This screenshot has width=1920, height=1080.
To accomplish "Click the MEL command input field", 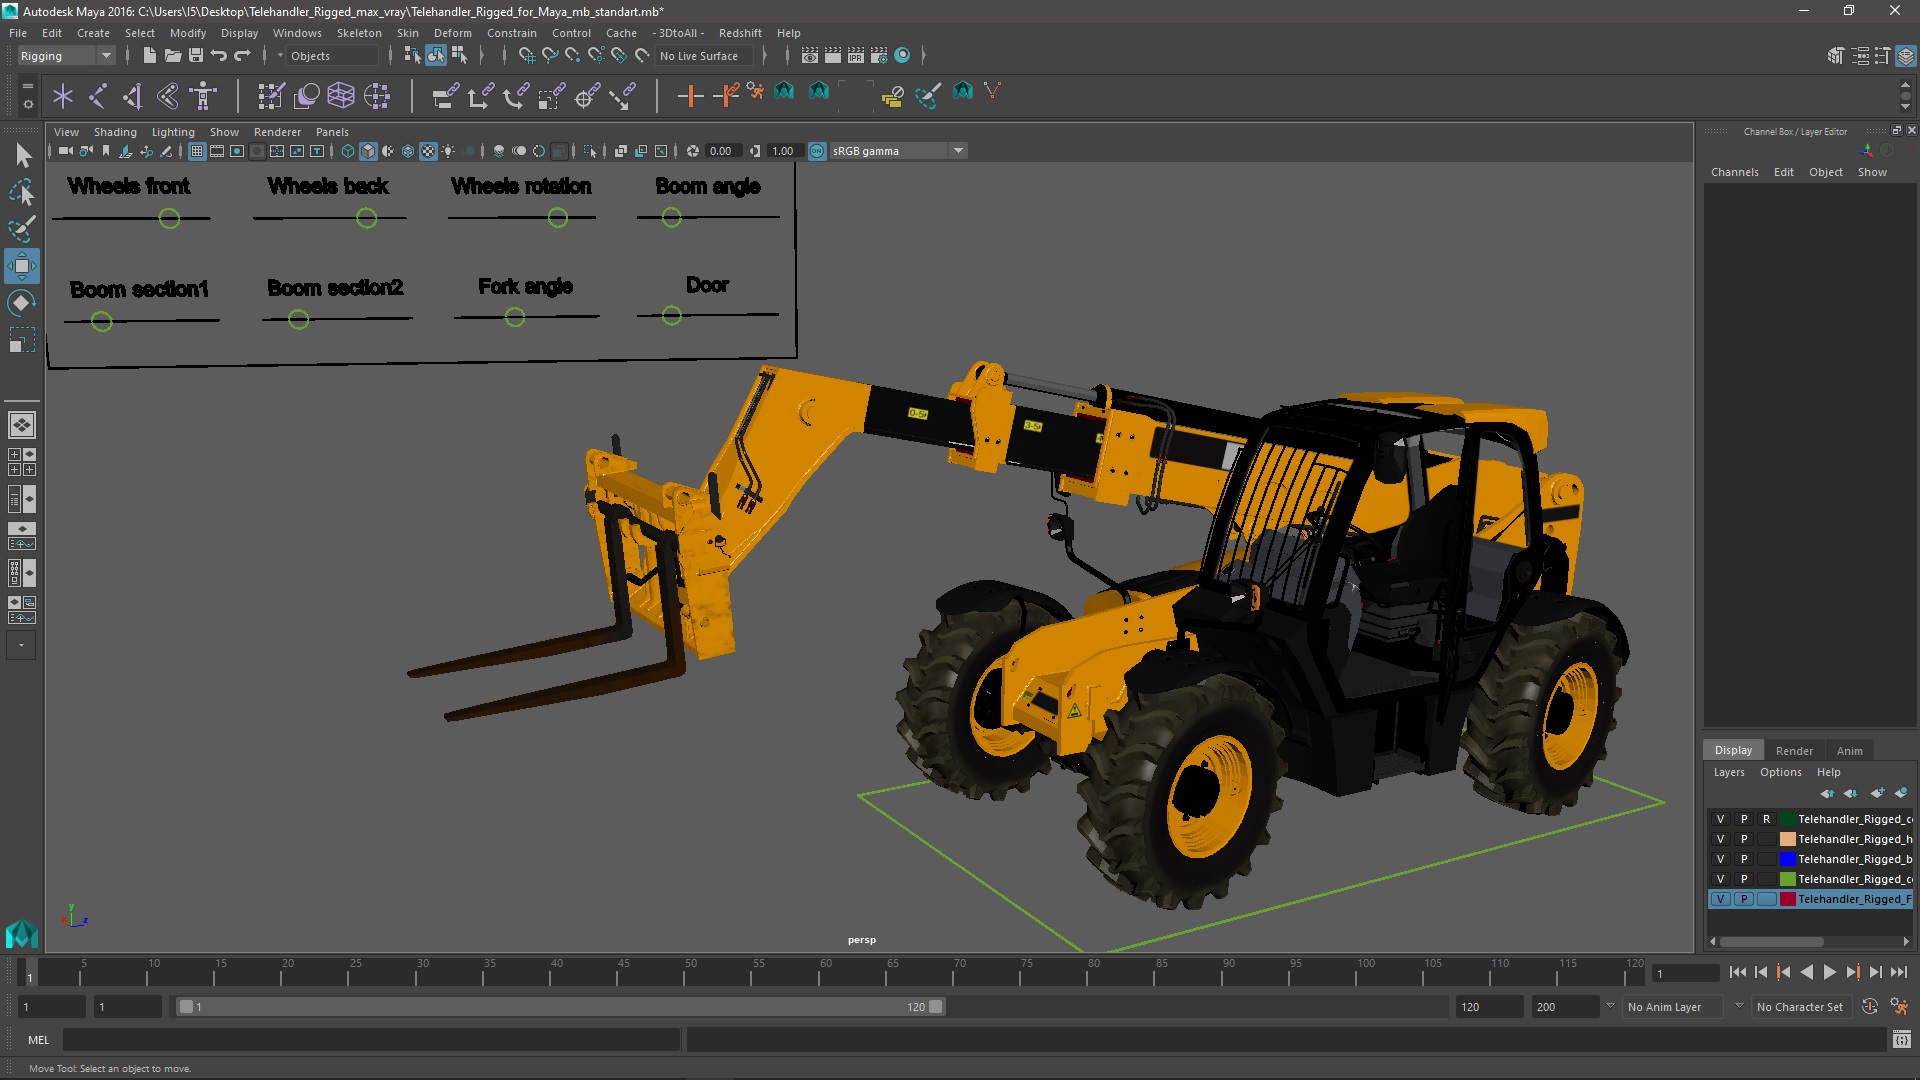I will (x=370, y=1040).
